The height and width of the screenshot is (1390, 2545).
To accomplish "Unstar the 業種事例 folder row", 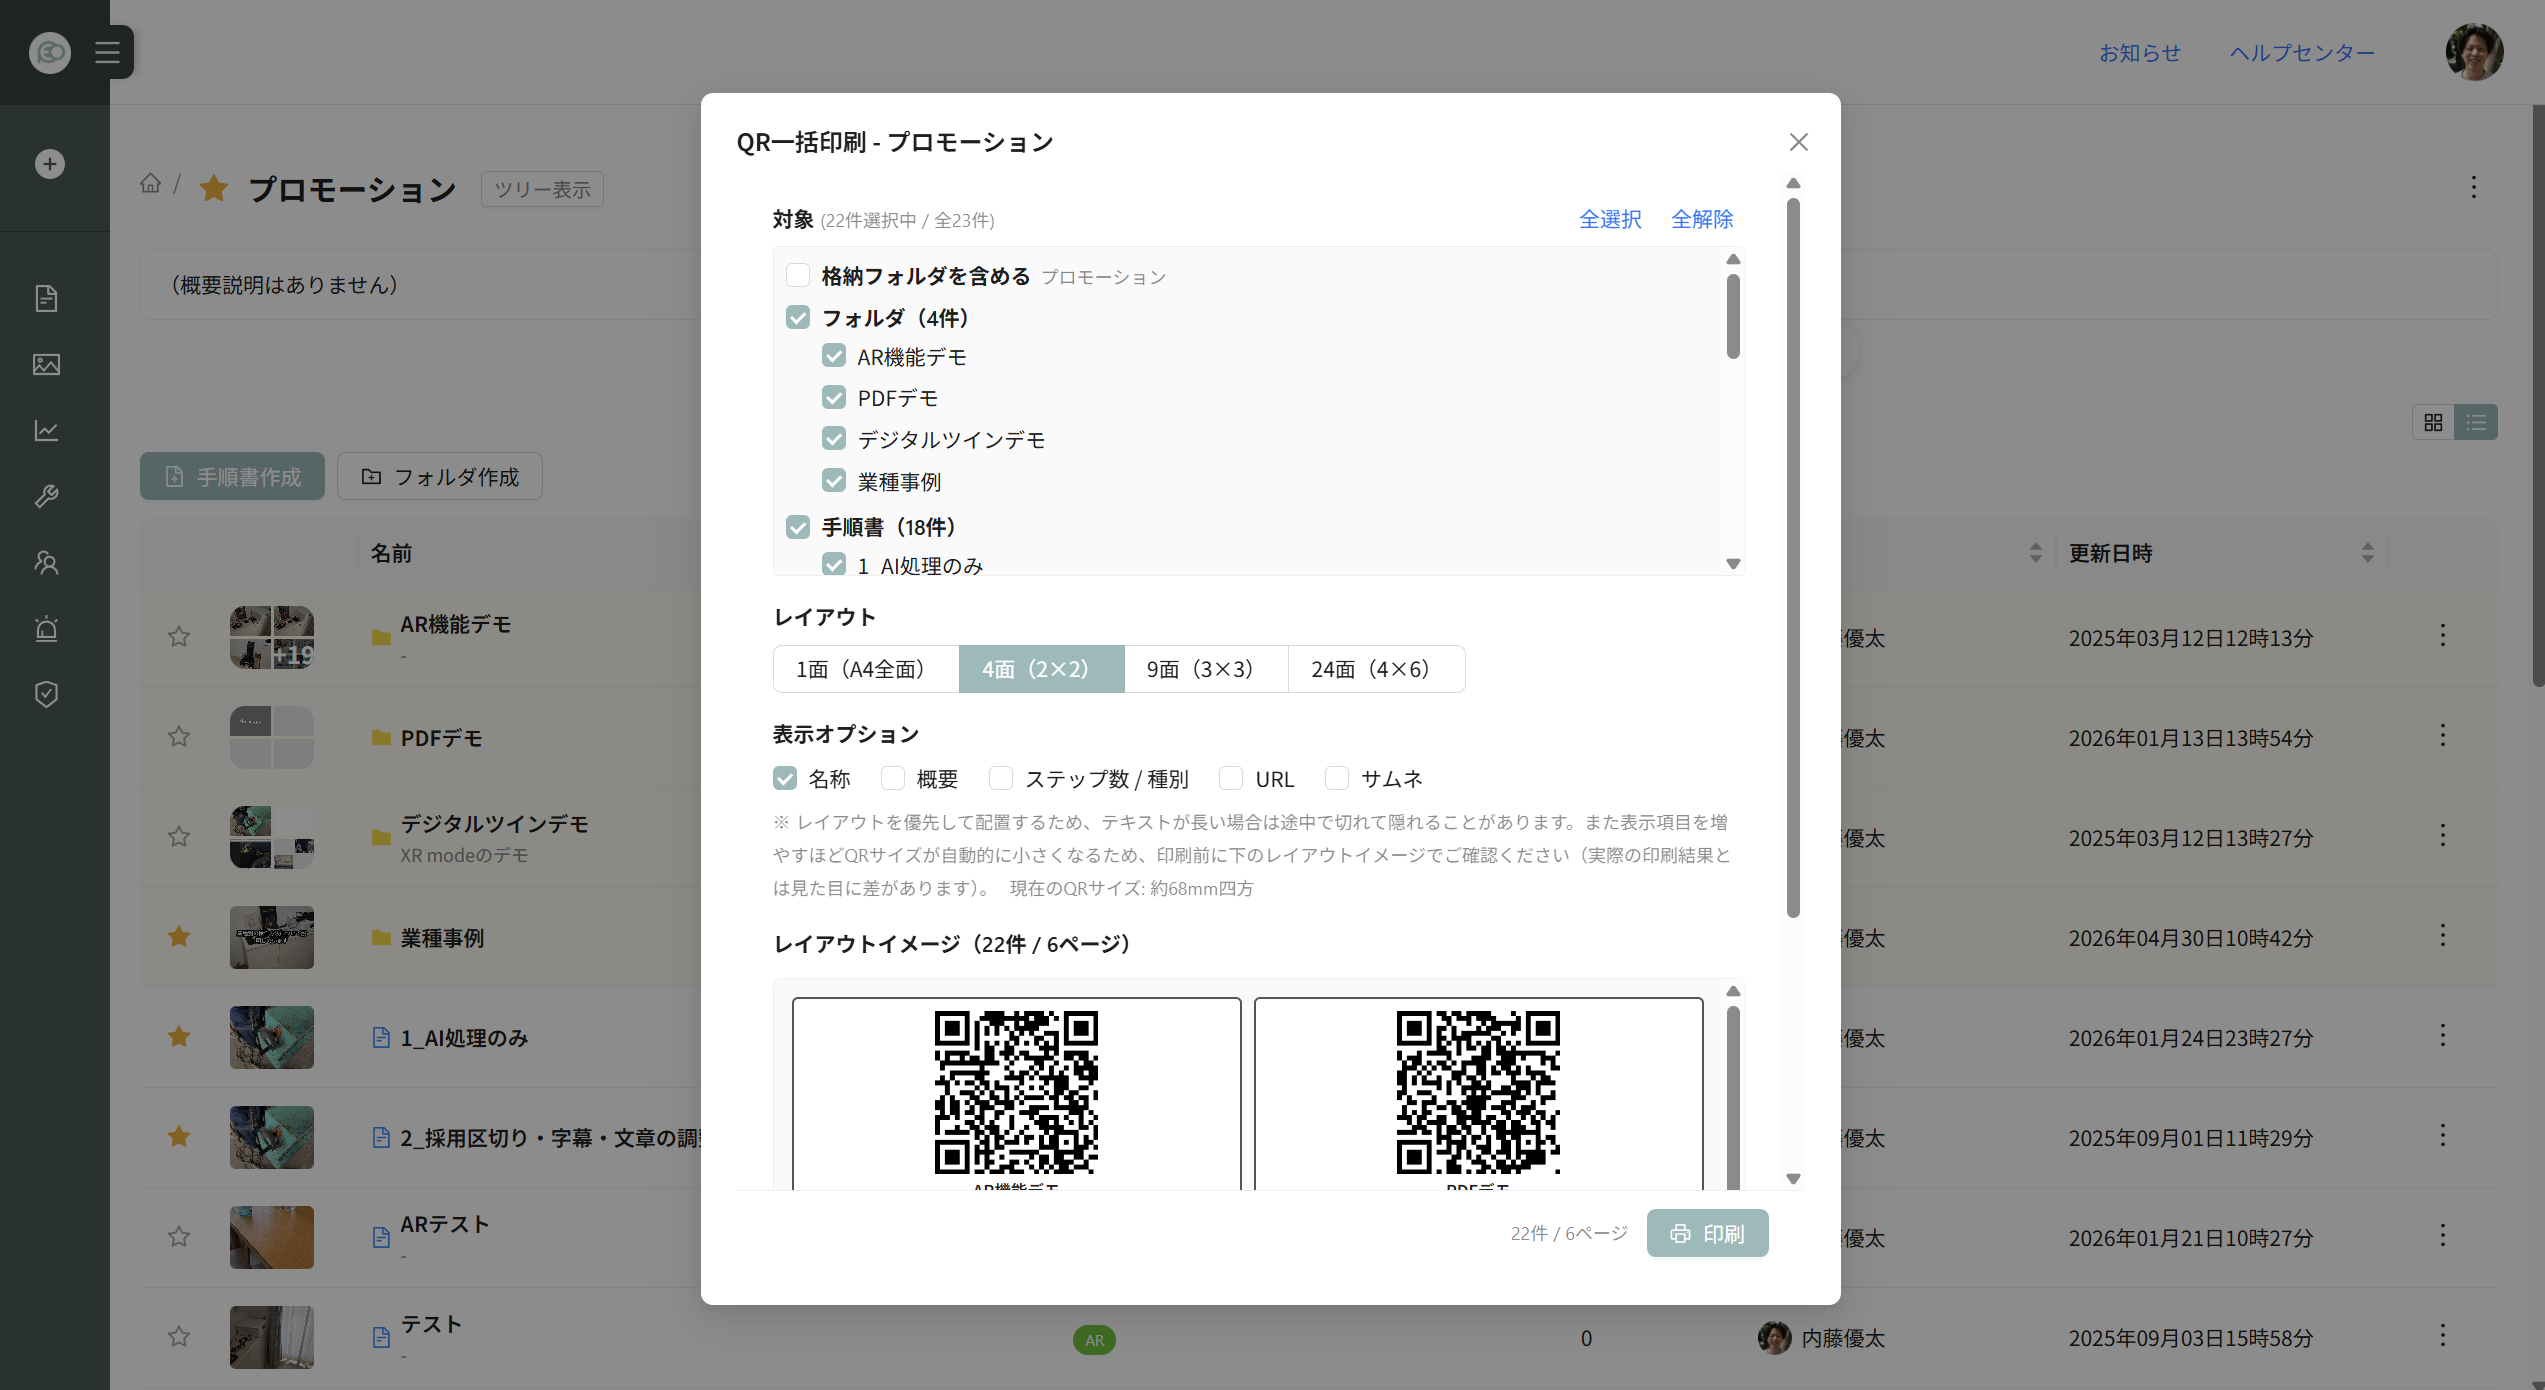I will [x=179, y=936].
